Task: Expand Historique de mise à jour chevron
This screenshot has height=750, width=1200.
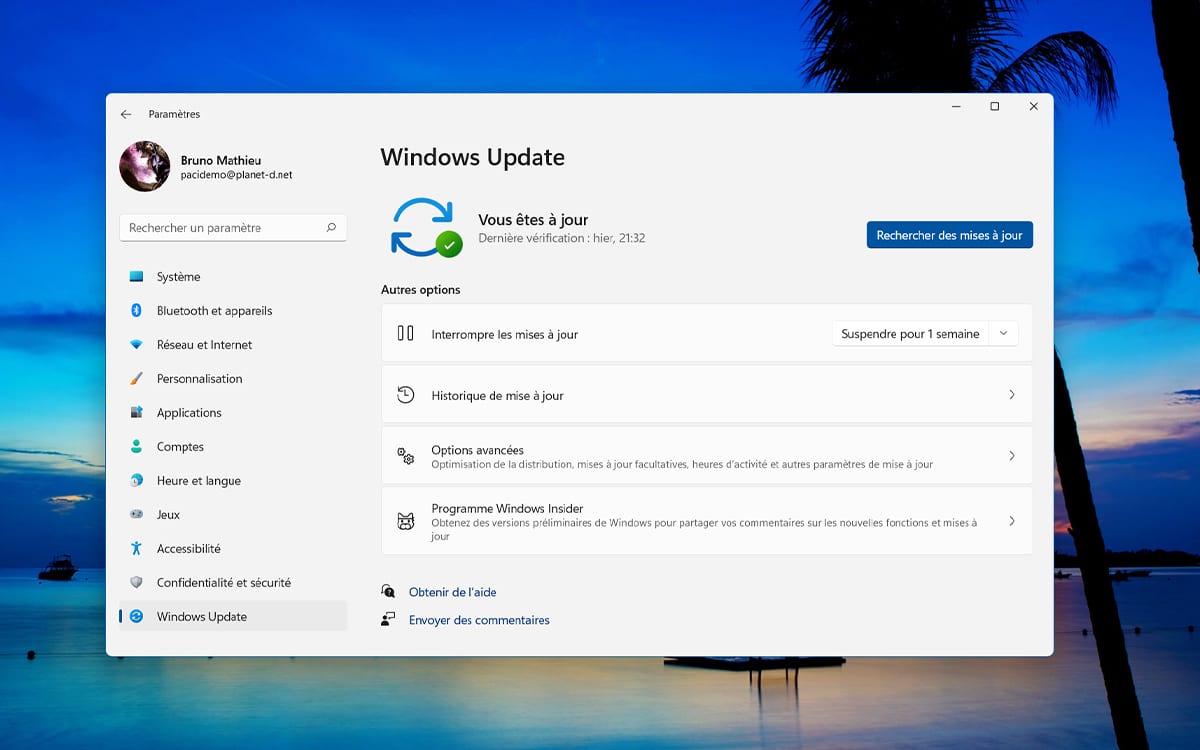Action: [x=1011, y=395]
